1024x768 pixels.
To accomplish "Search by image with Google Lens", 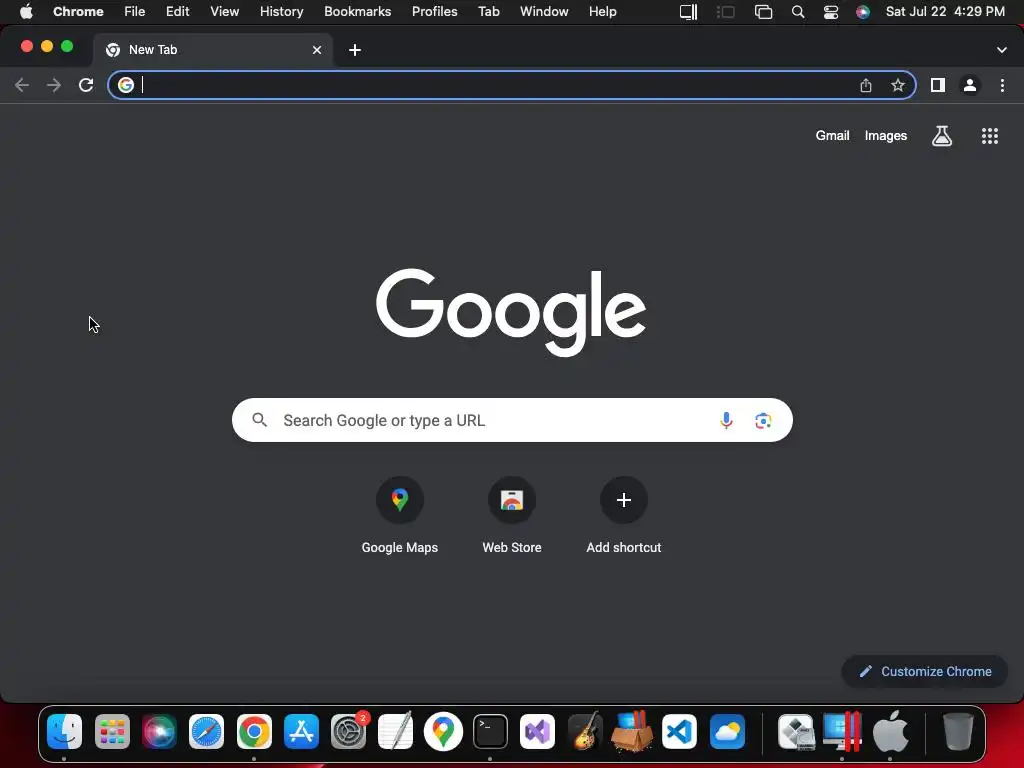I will pyautogui.click(x=763, y=421).
